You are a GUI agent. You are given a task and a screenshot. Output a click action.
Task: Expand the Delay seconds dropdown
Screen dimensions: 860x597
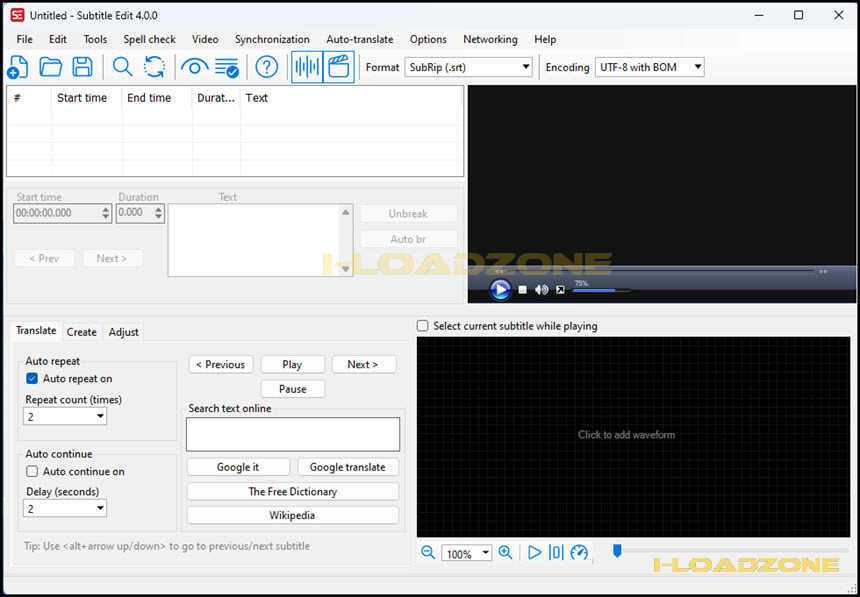coord(65,509)
